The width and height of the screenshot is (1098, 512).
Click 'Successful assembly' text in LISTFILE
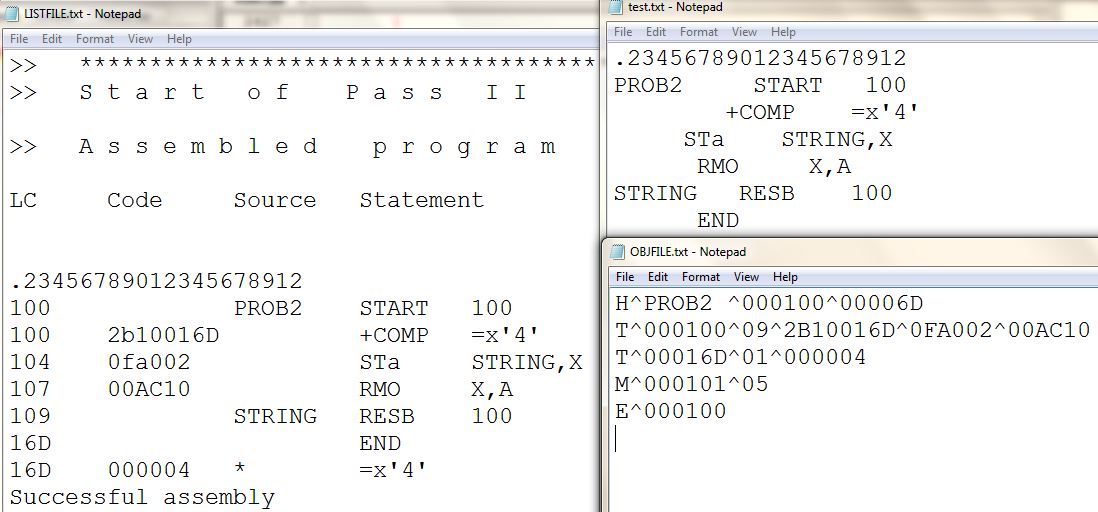tap(142, 497)
